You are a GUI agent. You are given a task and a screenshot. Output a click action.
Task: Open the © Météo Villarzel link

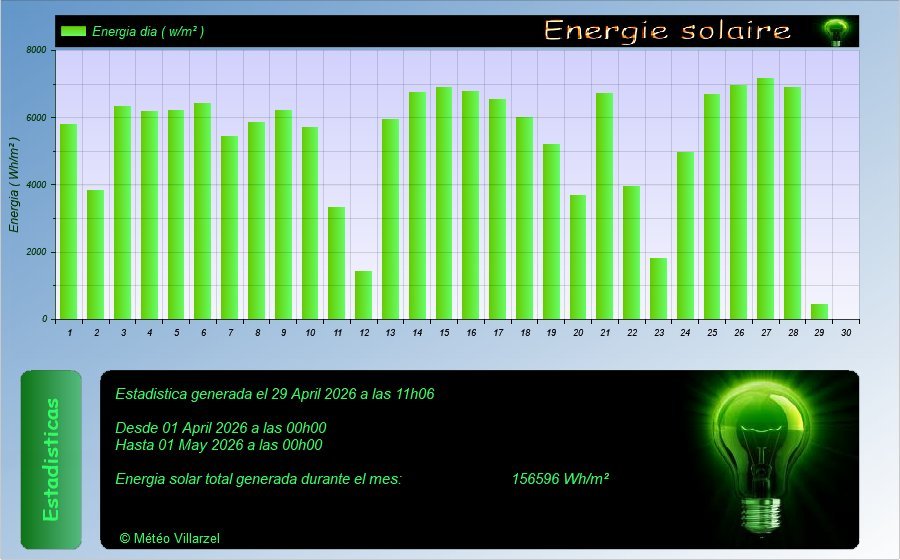coord(169,538)
